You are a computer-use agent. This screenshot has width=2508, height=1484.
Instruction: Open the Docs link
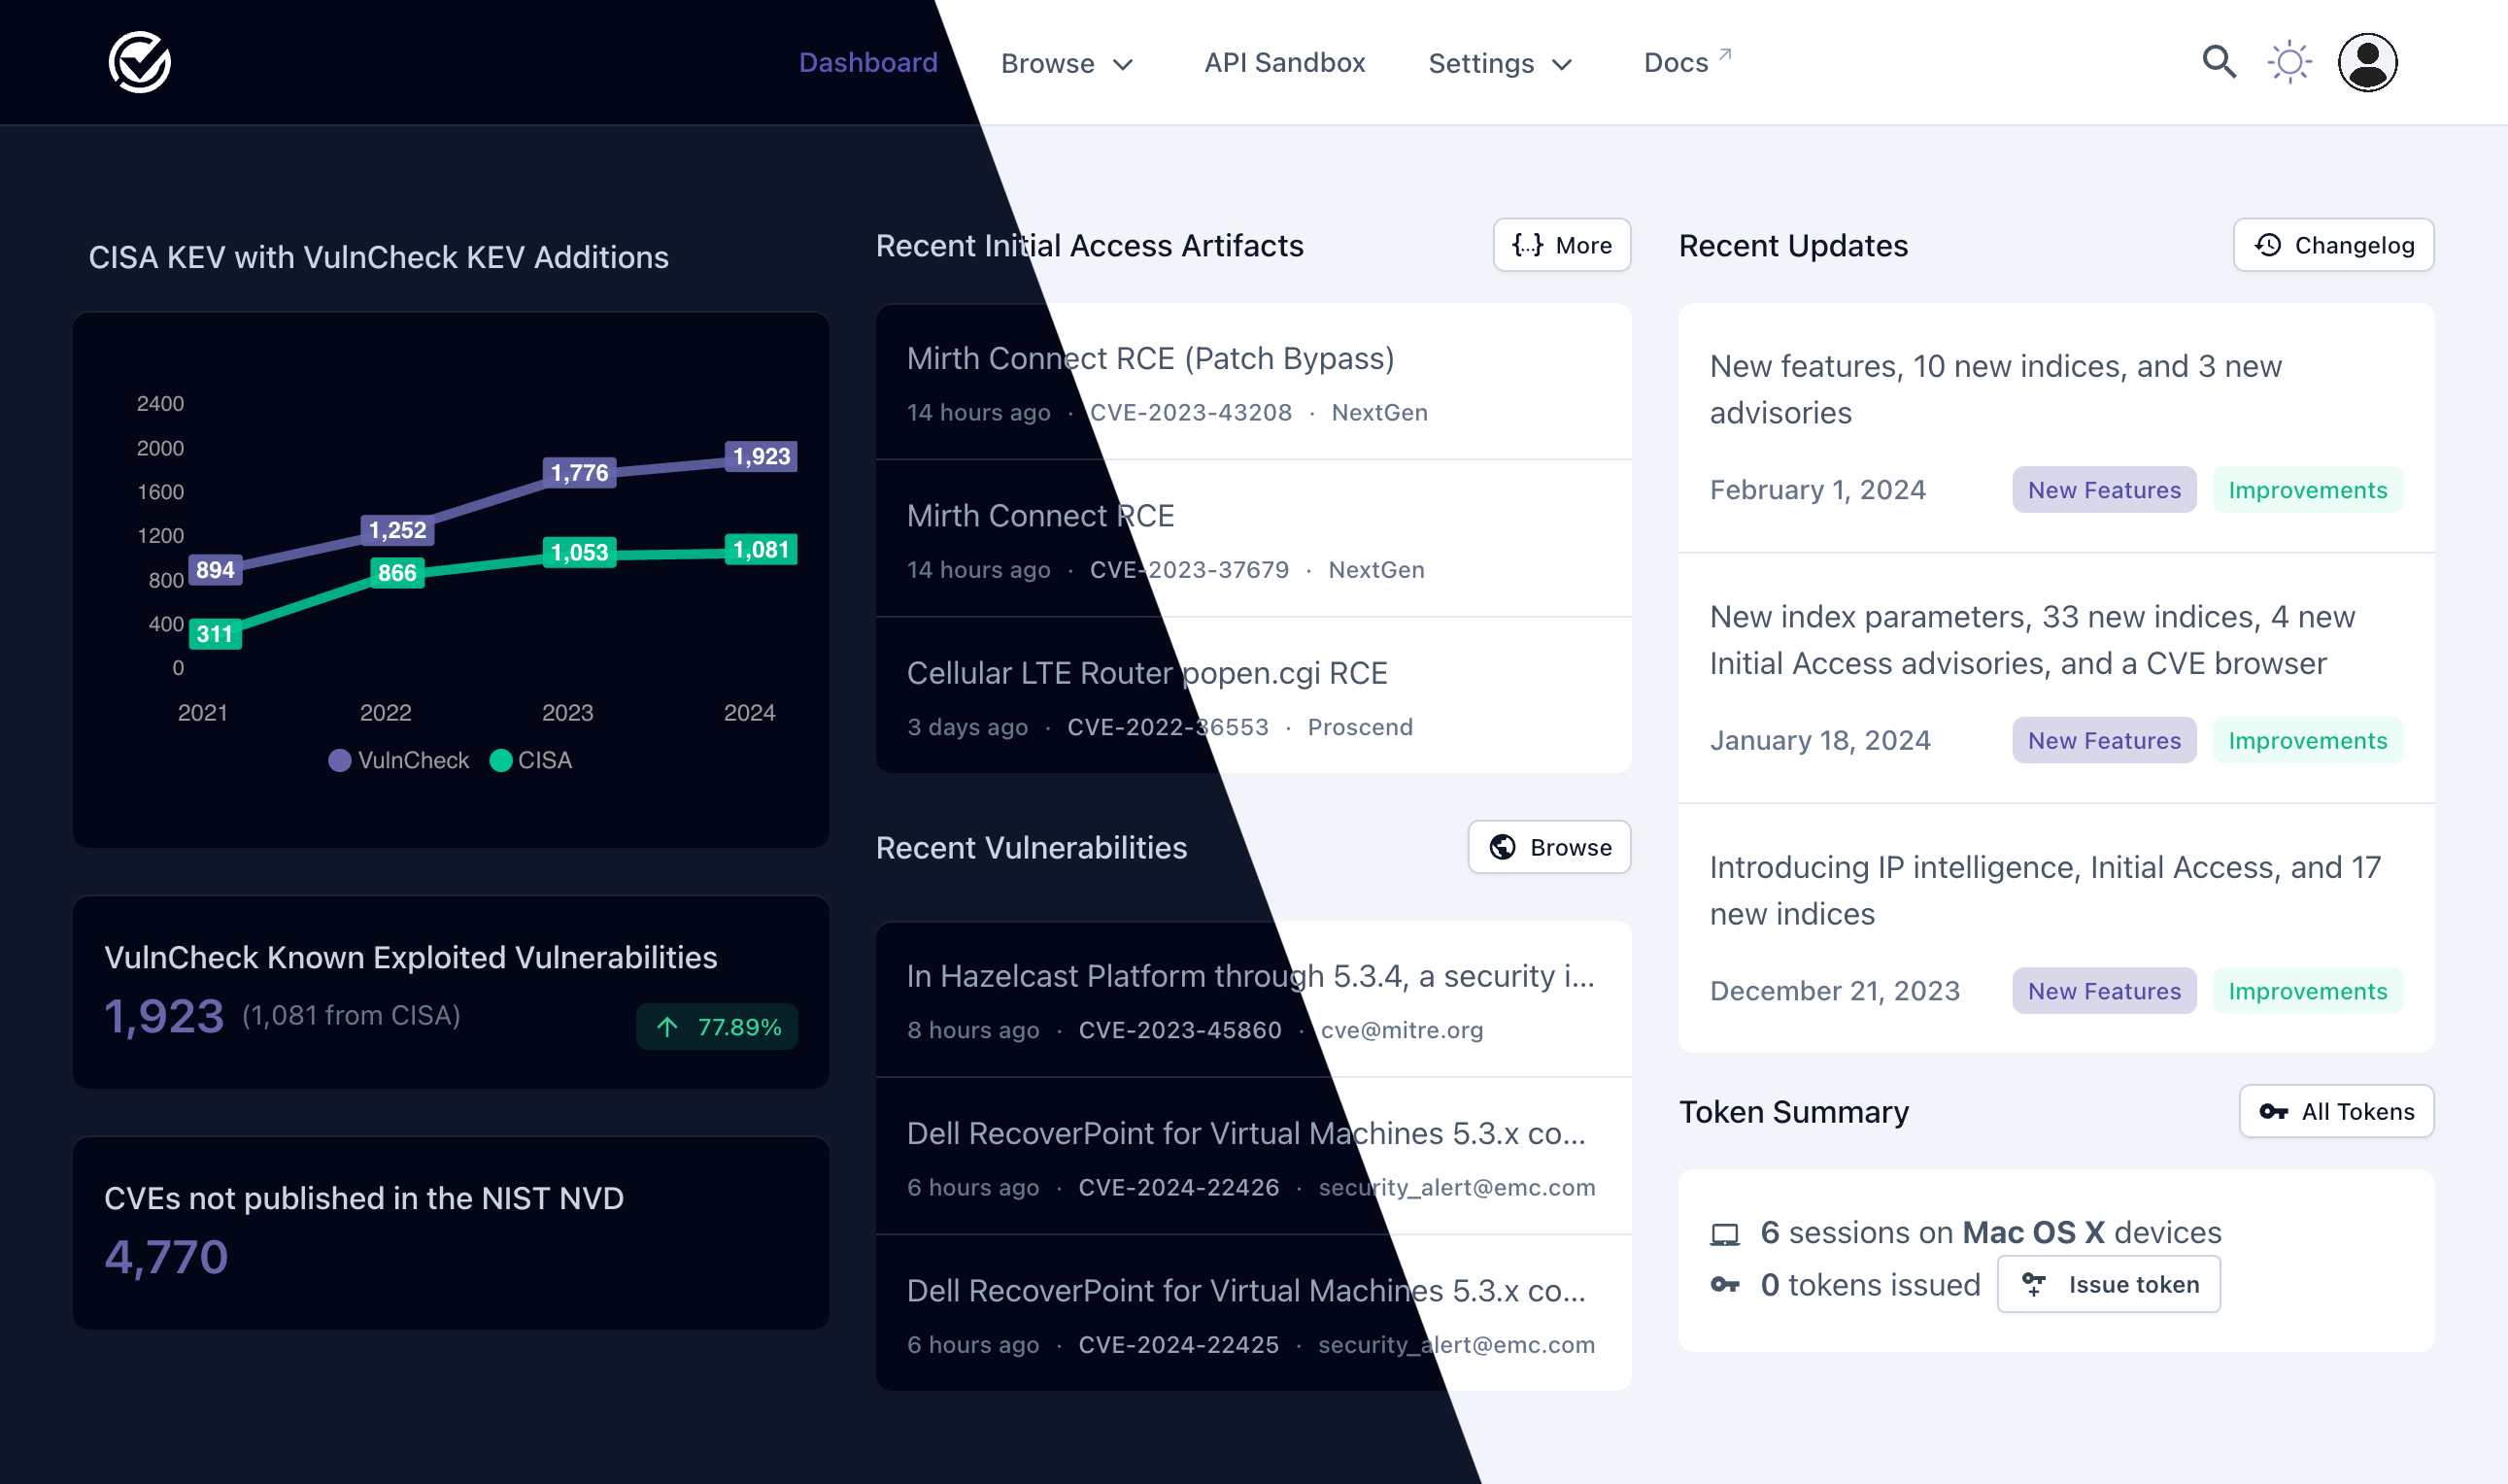tap(1687, 62)
